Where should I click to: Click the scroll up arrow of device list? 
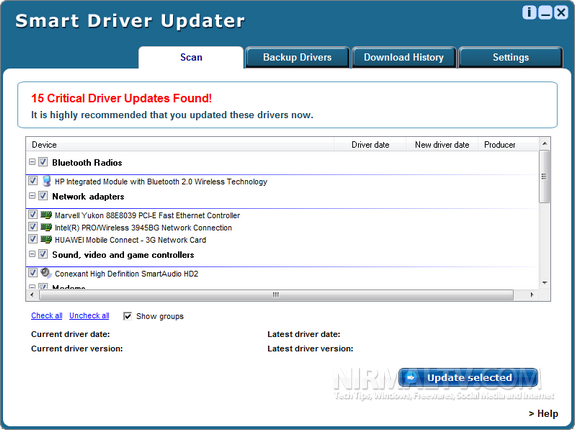tap(545, 143)
